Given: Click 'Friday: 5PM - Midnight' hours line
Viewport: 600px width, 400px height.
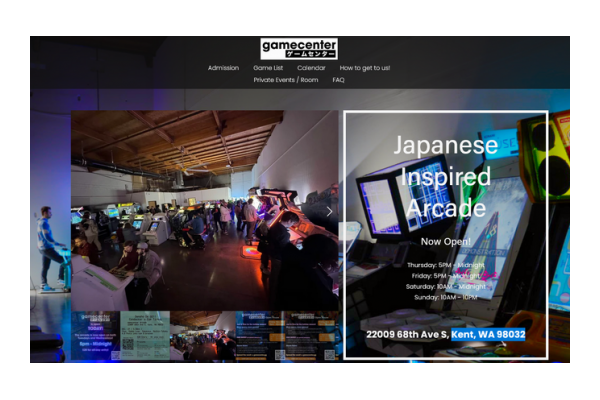Looking at the screenshot, I should point(446,276).
